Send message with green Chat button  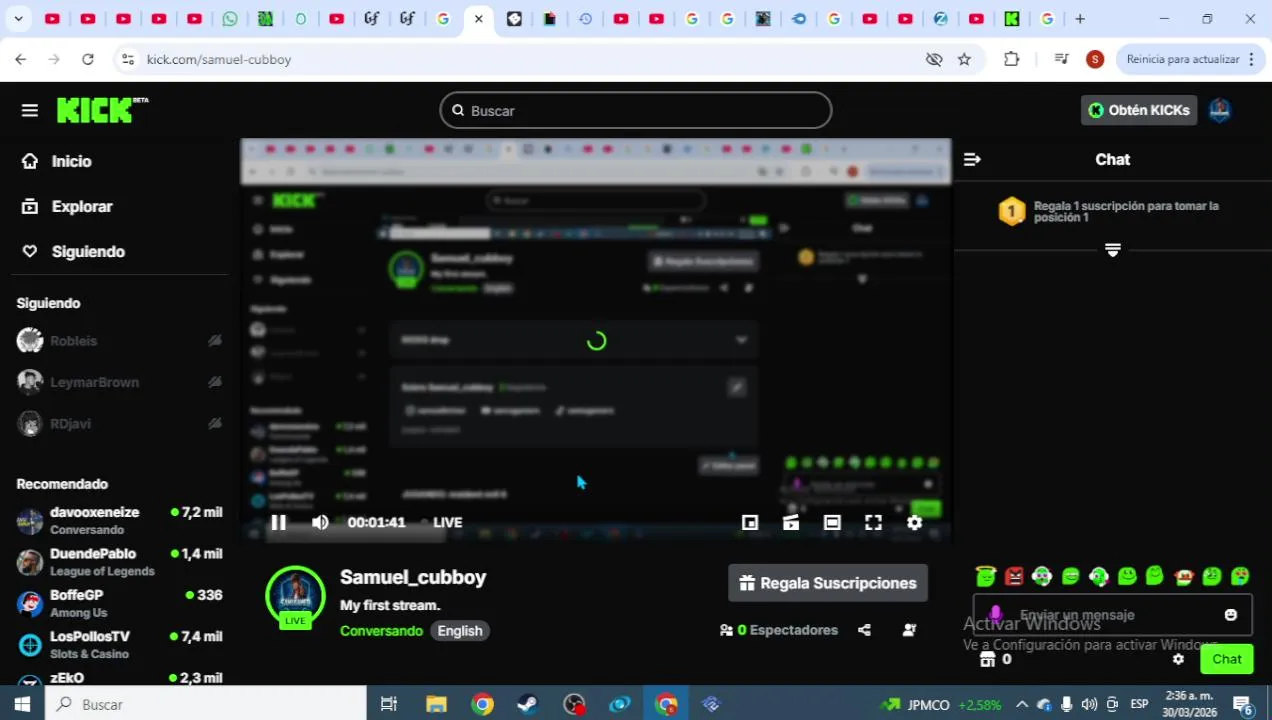1227,659
